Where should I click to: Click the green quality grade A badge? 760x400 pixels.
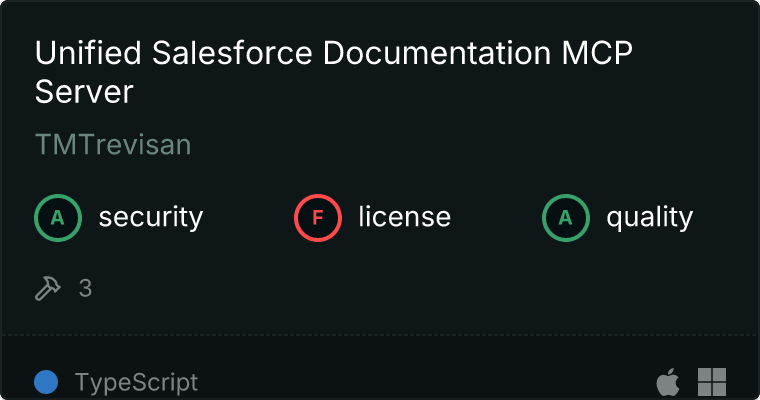coord(566,217)
